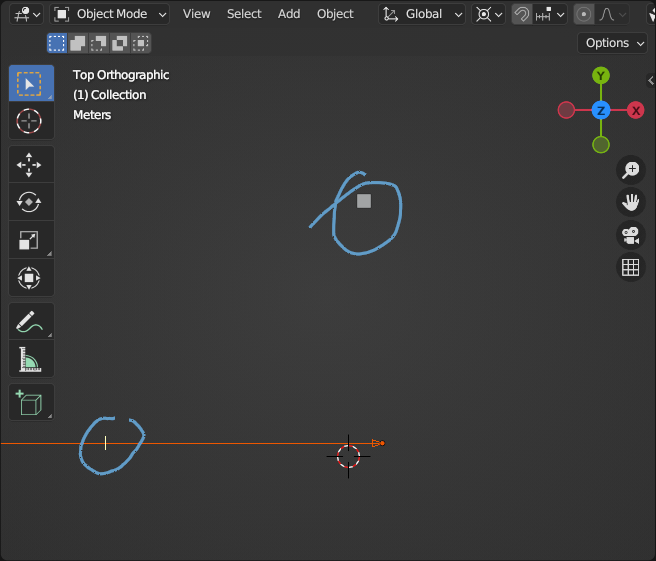Screen dimensions: 656x561
Task: Select the Measure tool
Action: (x=30, y=359)
